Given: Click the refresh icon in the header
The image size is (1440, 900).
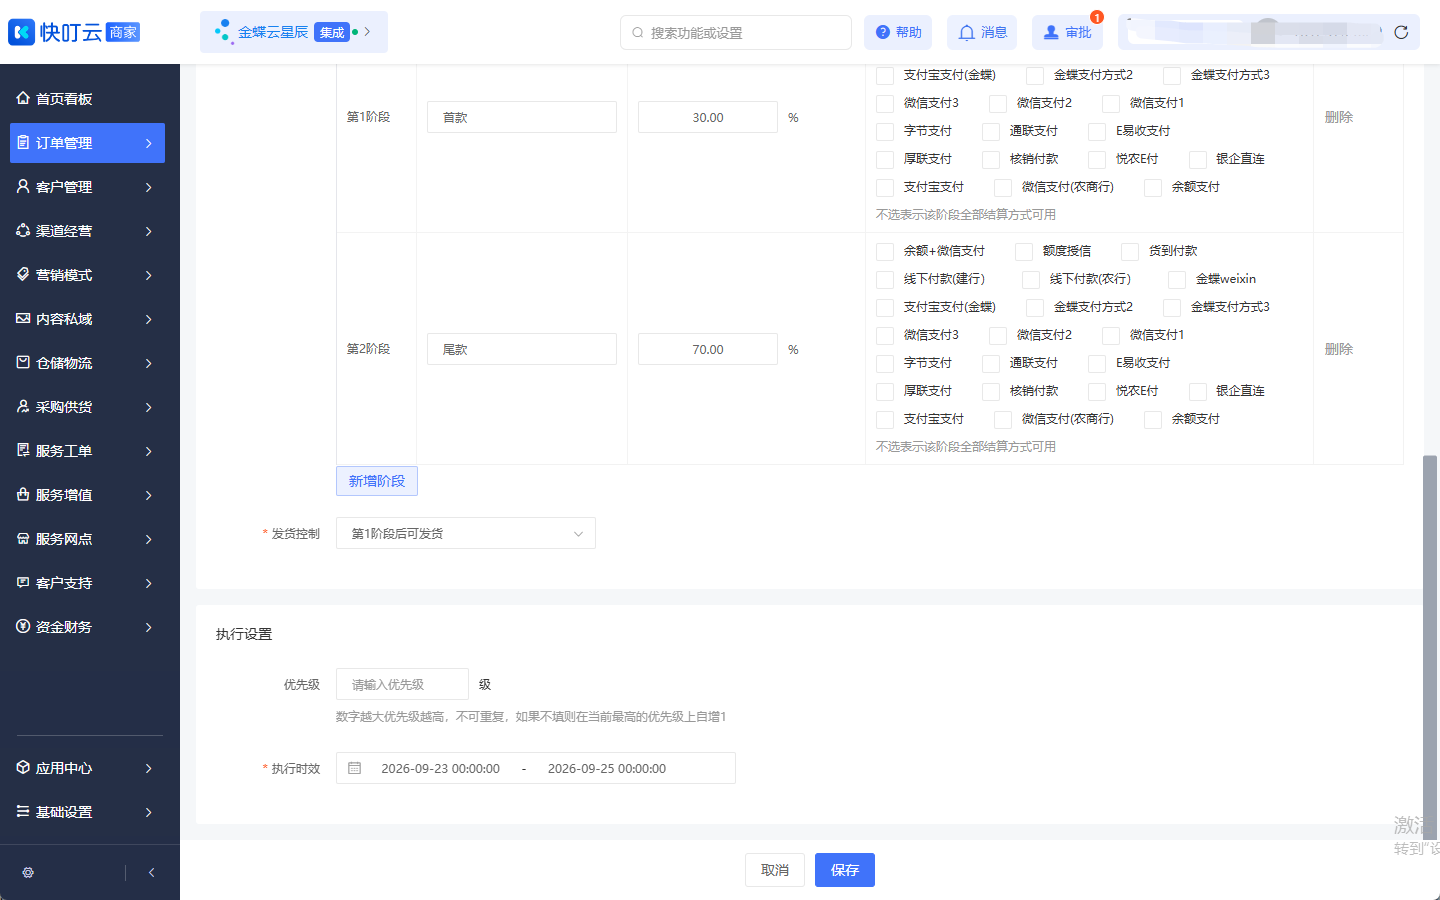Looking at the screenshot, I should pyautogui.click(x=1401, y=32).
